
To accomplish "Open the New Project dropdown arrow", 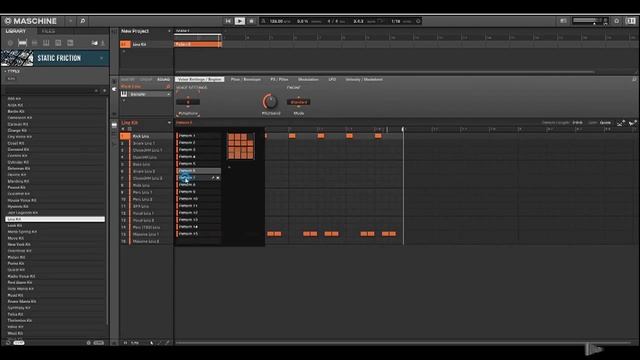I will coord(169,31).
